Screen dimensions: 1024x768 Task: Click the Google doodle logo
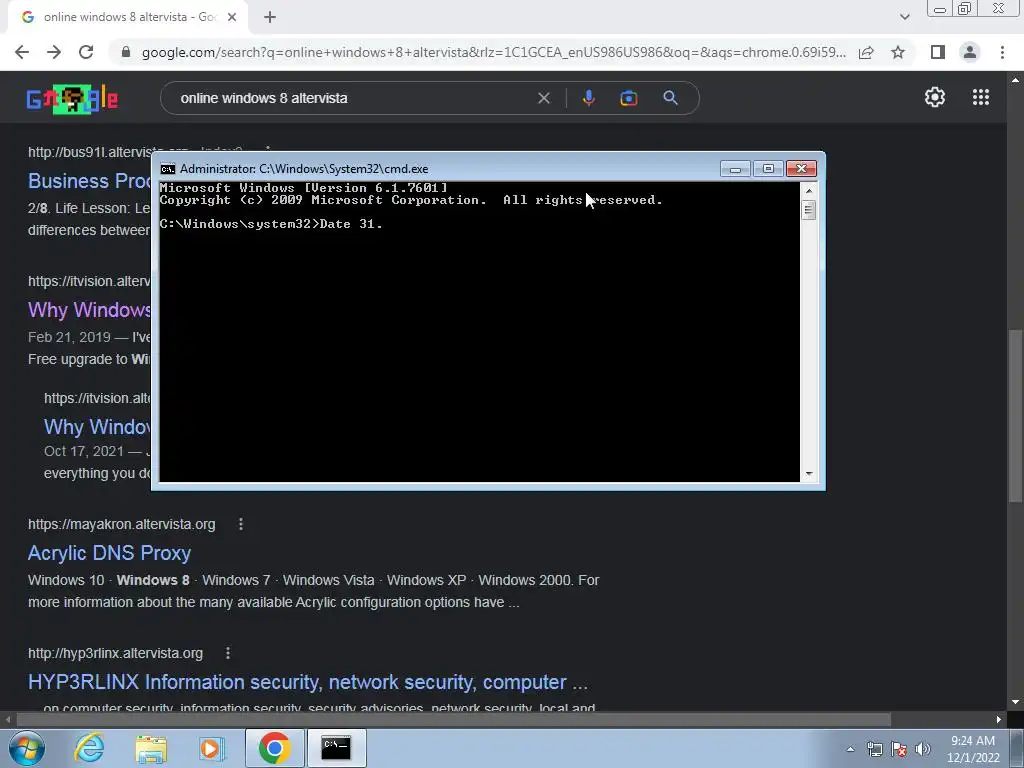(x=72, y=99)
